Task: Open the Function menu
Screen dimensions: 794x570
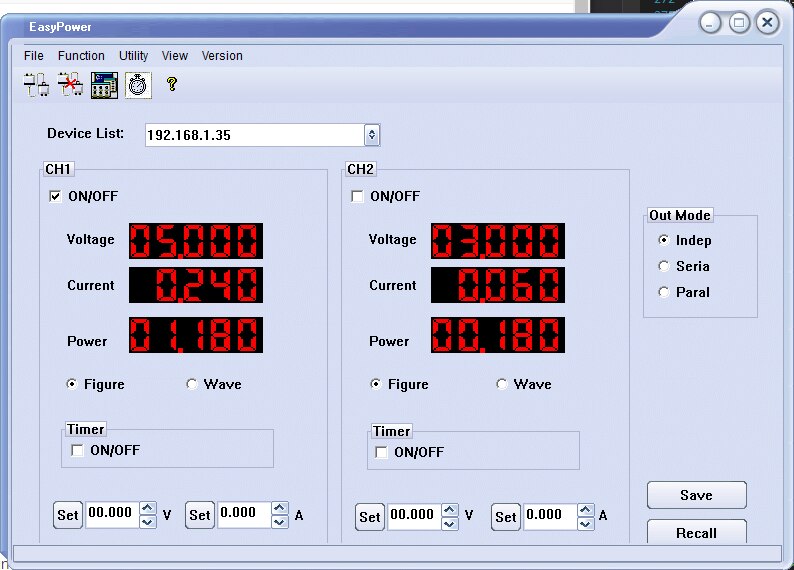Action: tap(81, 56)
